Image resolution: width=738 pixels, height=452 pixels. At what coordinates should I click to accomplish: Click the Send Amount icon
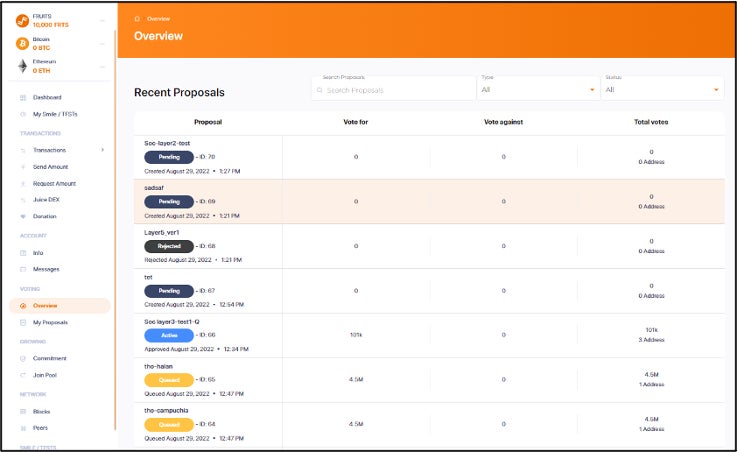point(23,167)
